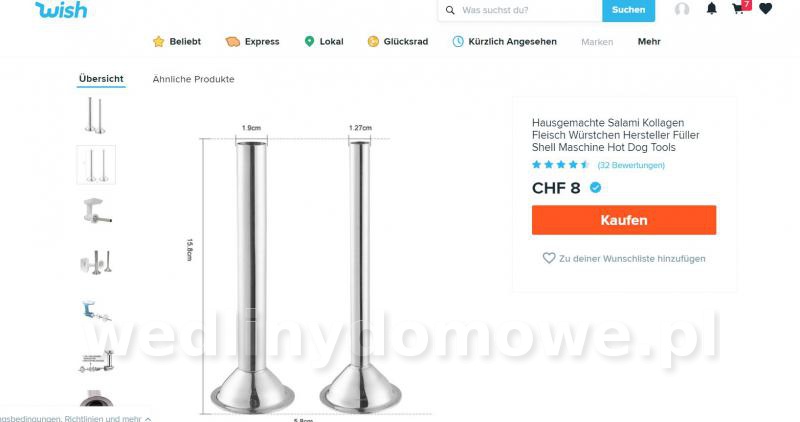Open the notifications bell
This screenshot has height=422, width=800.
712,9
